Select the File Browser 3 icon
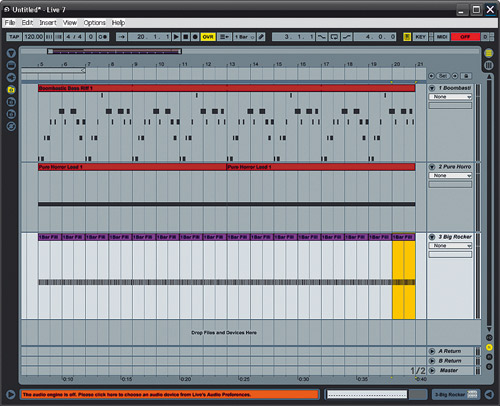The width and height of the screenshot is (500, 406). [x=11, y=114]
